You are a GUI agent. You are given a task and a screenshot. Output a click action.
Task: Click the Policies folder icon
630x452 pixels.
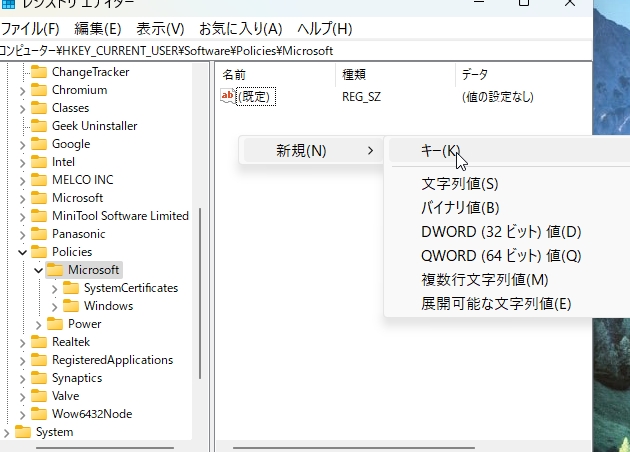click(x=39, y=252)
